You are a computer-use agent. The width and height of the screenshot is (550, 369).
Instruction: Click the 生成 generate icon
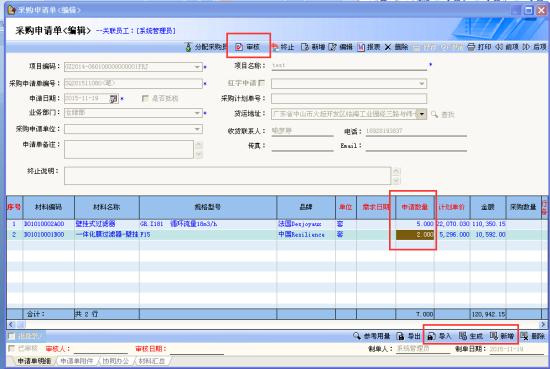[x=463, y=336]
